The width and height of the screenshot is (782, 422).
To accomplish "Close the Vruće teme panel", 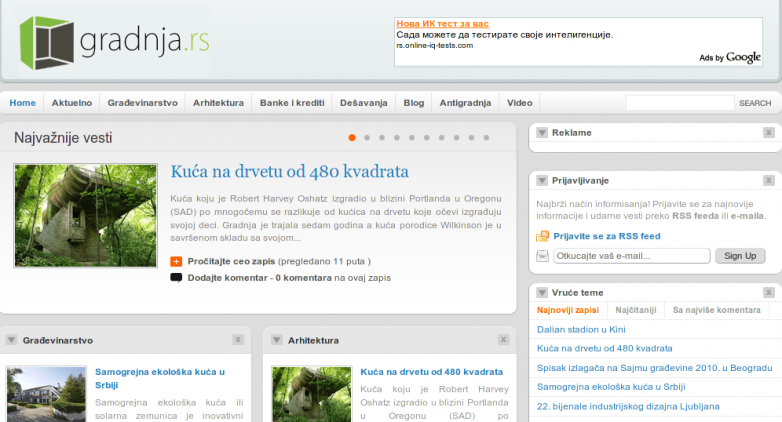I will coord(768,292).
